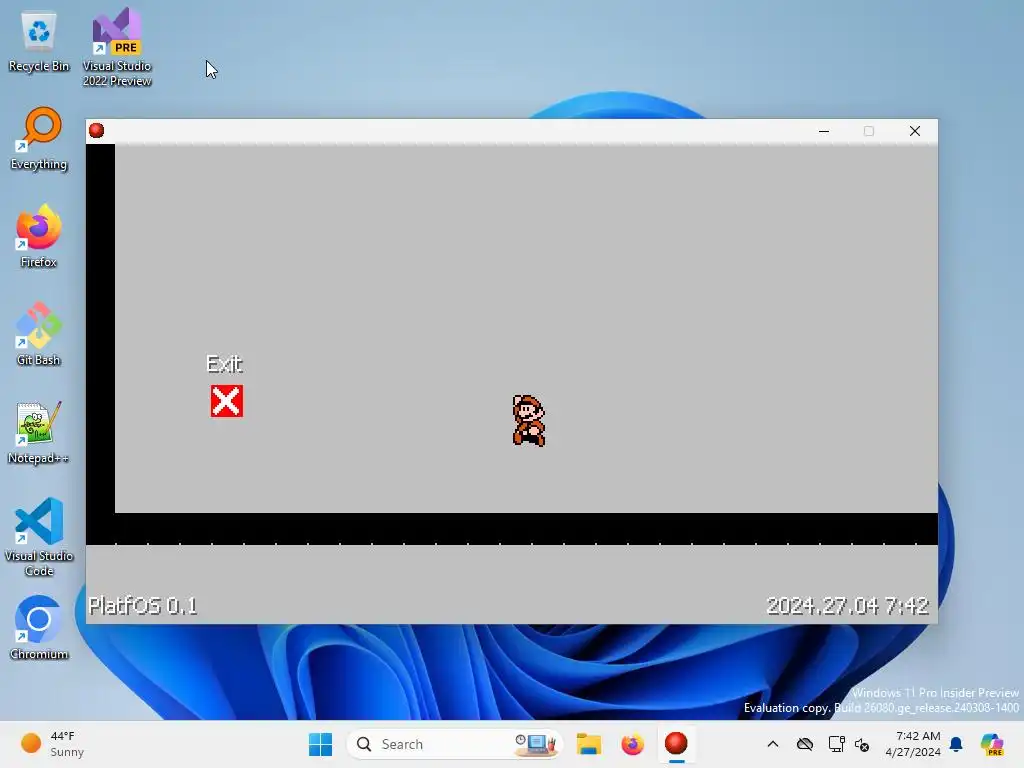Select the Notepad++ desktop shortcut
This screenshot has height=768, width=1024.
pyautogui.click(x=39, y=432)
